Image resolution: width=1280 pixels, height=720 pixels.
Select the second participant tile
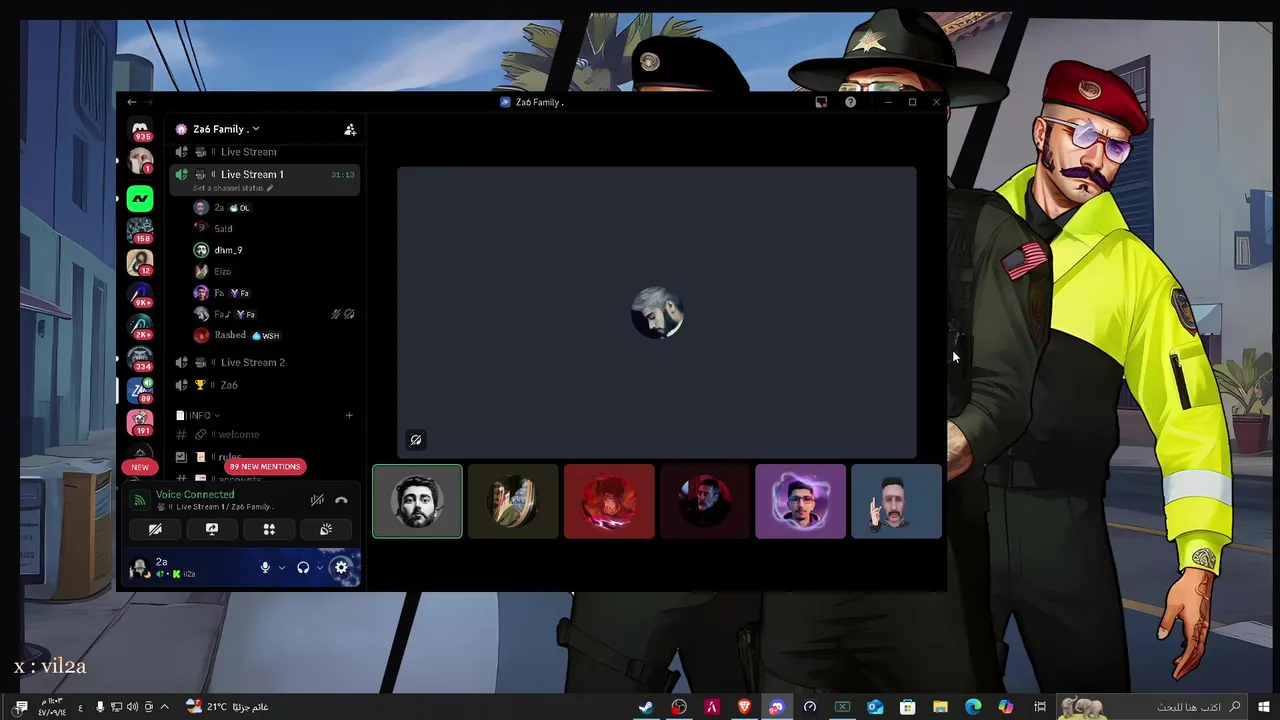coord(513,501)
